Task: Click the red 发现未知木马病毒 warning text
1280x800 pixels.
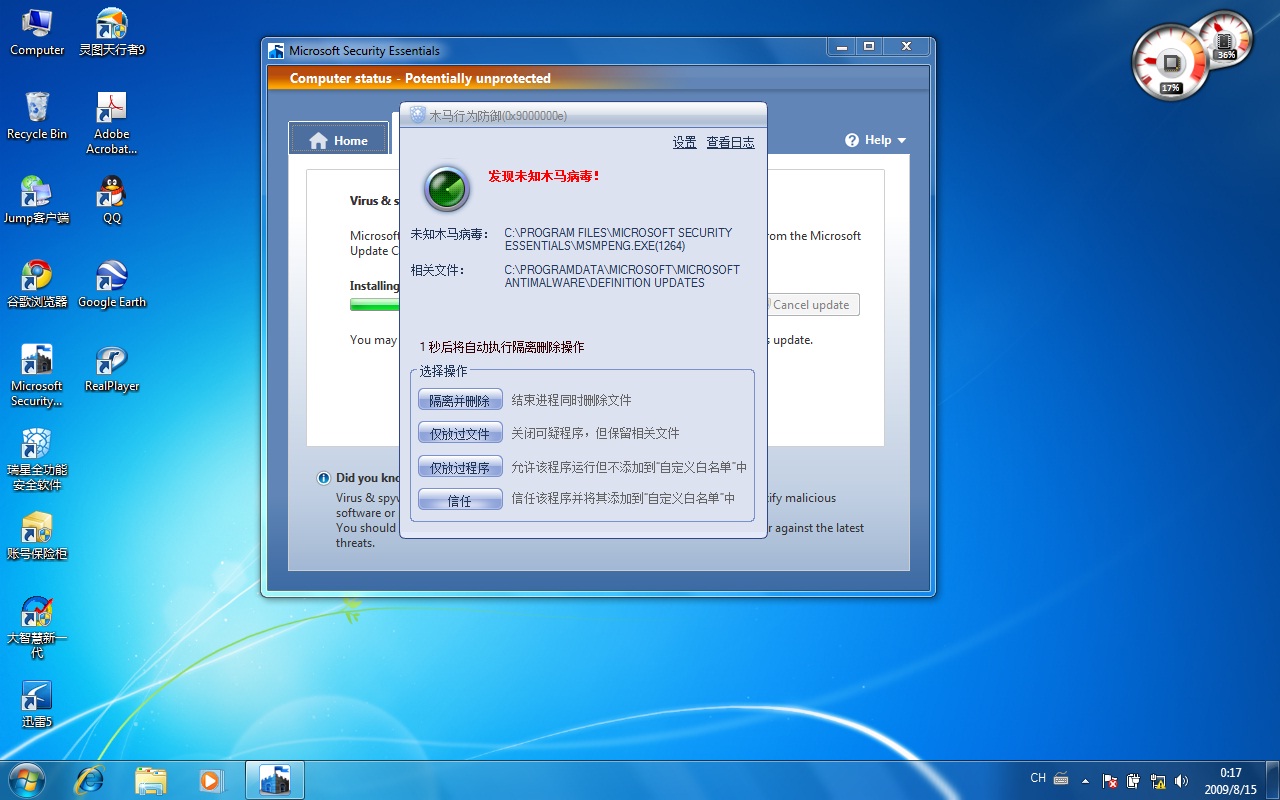Action: pos(544,176)
